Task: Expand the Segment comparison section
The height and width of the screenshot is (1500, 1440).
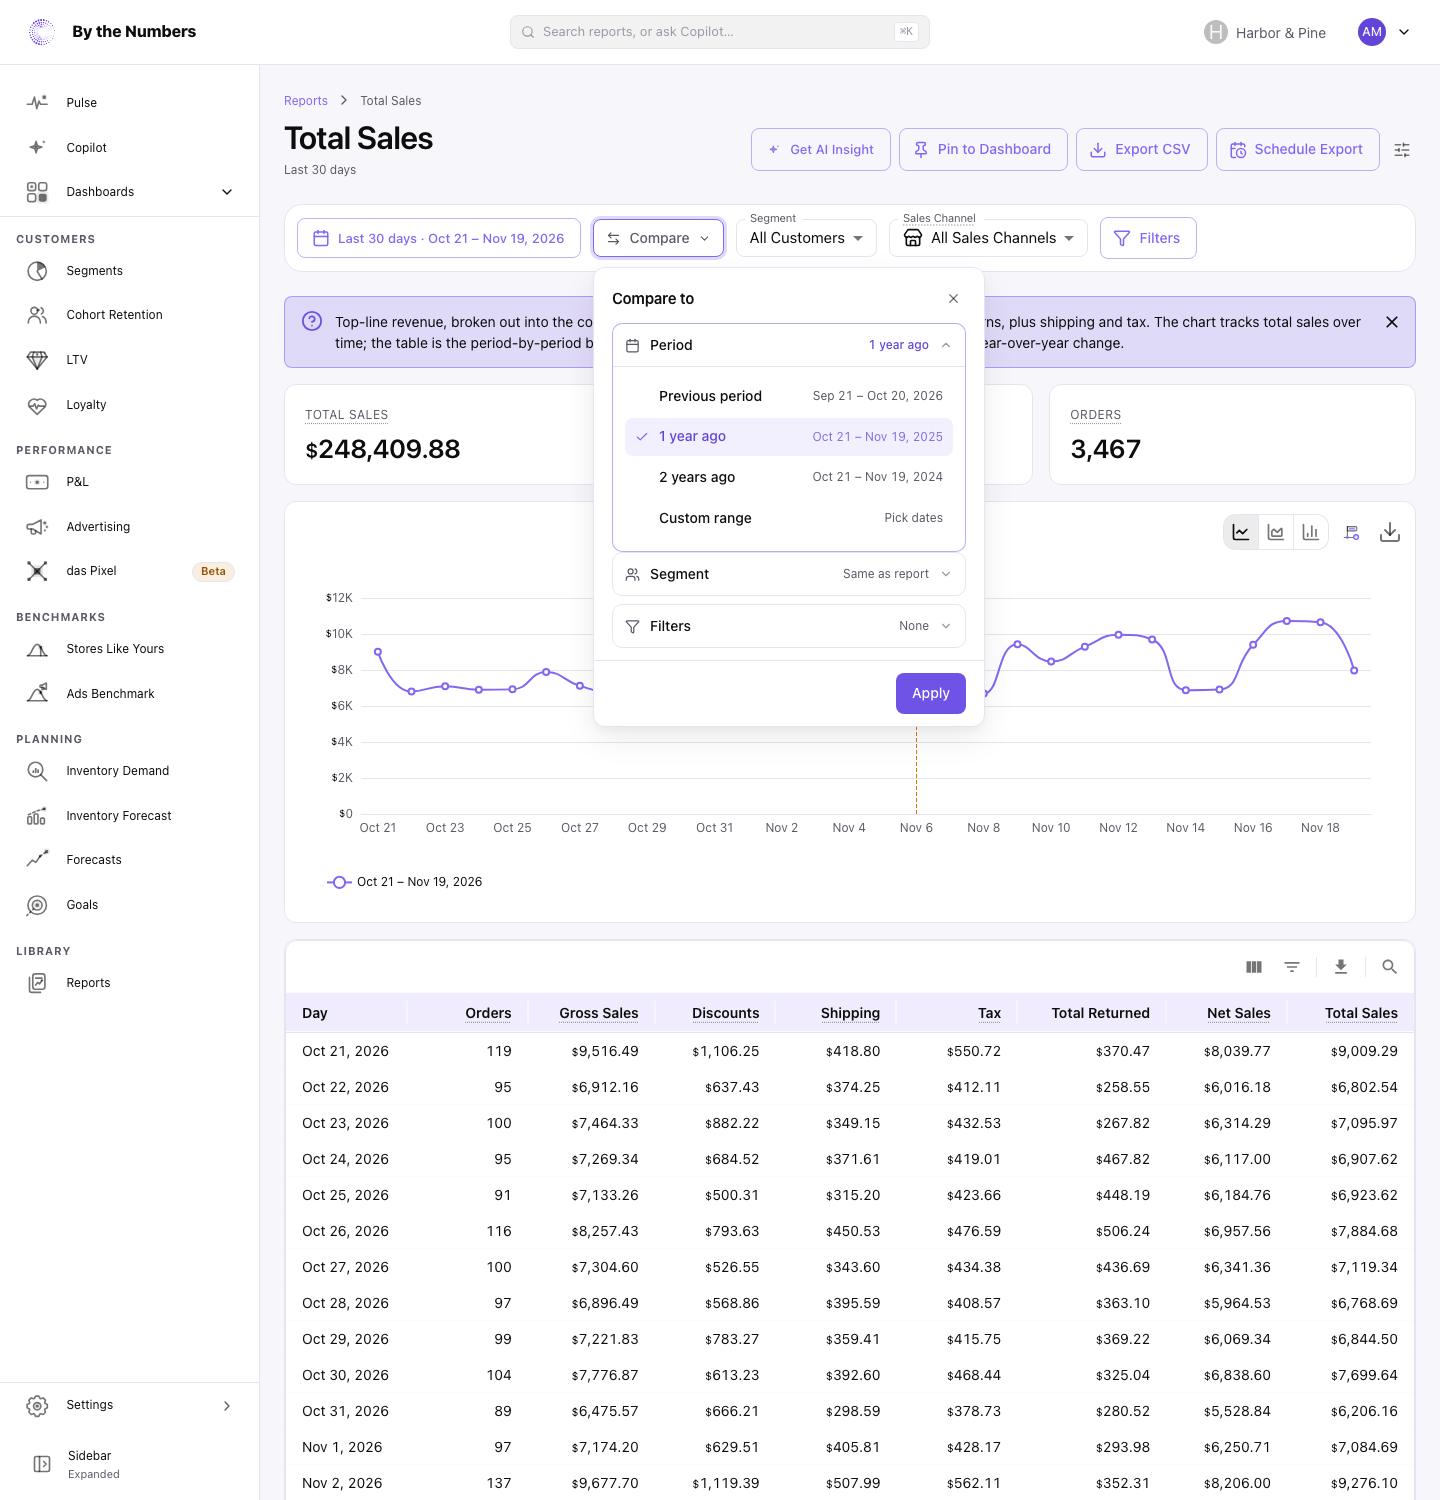Action: 789,574
